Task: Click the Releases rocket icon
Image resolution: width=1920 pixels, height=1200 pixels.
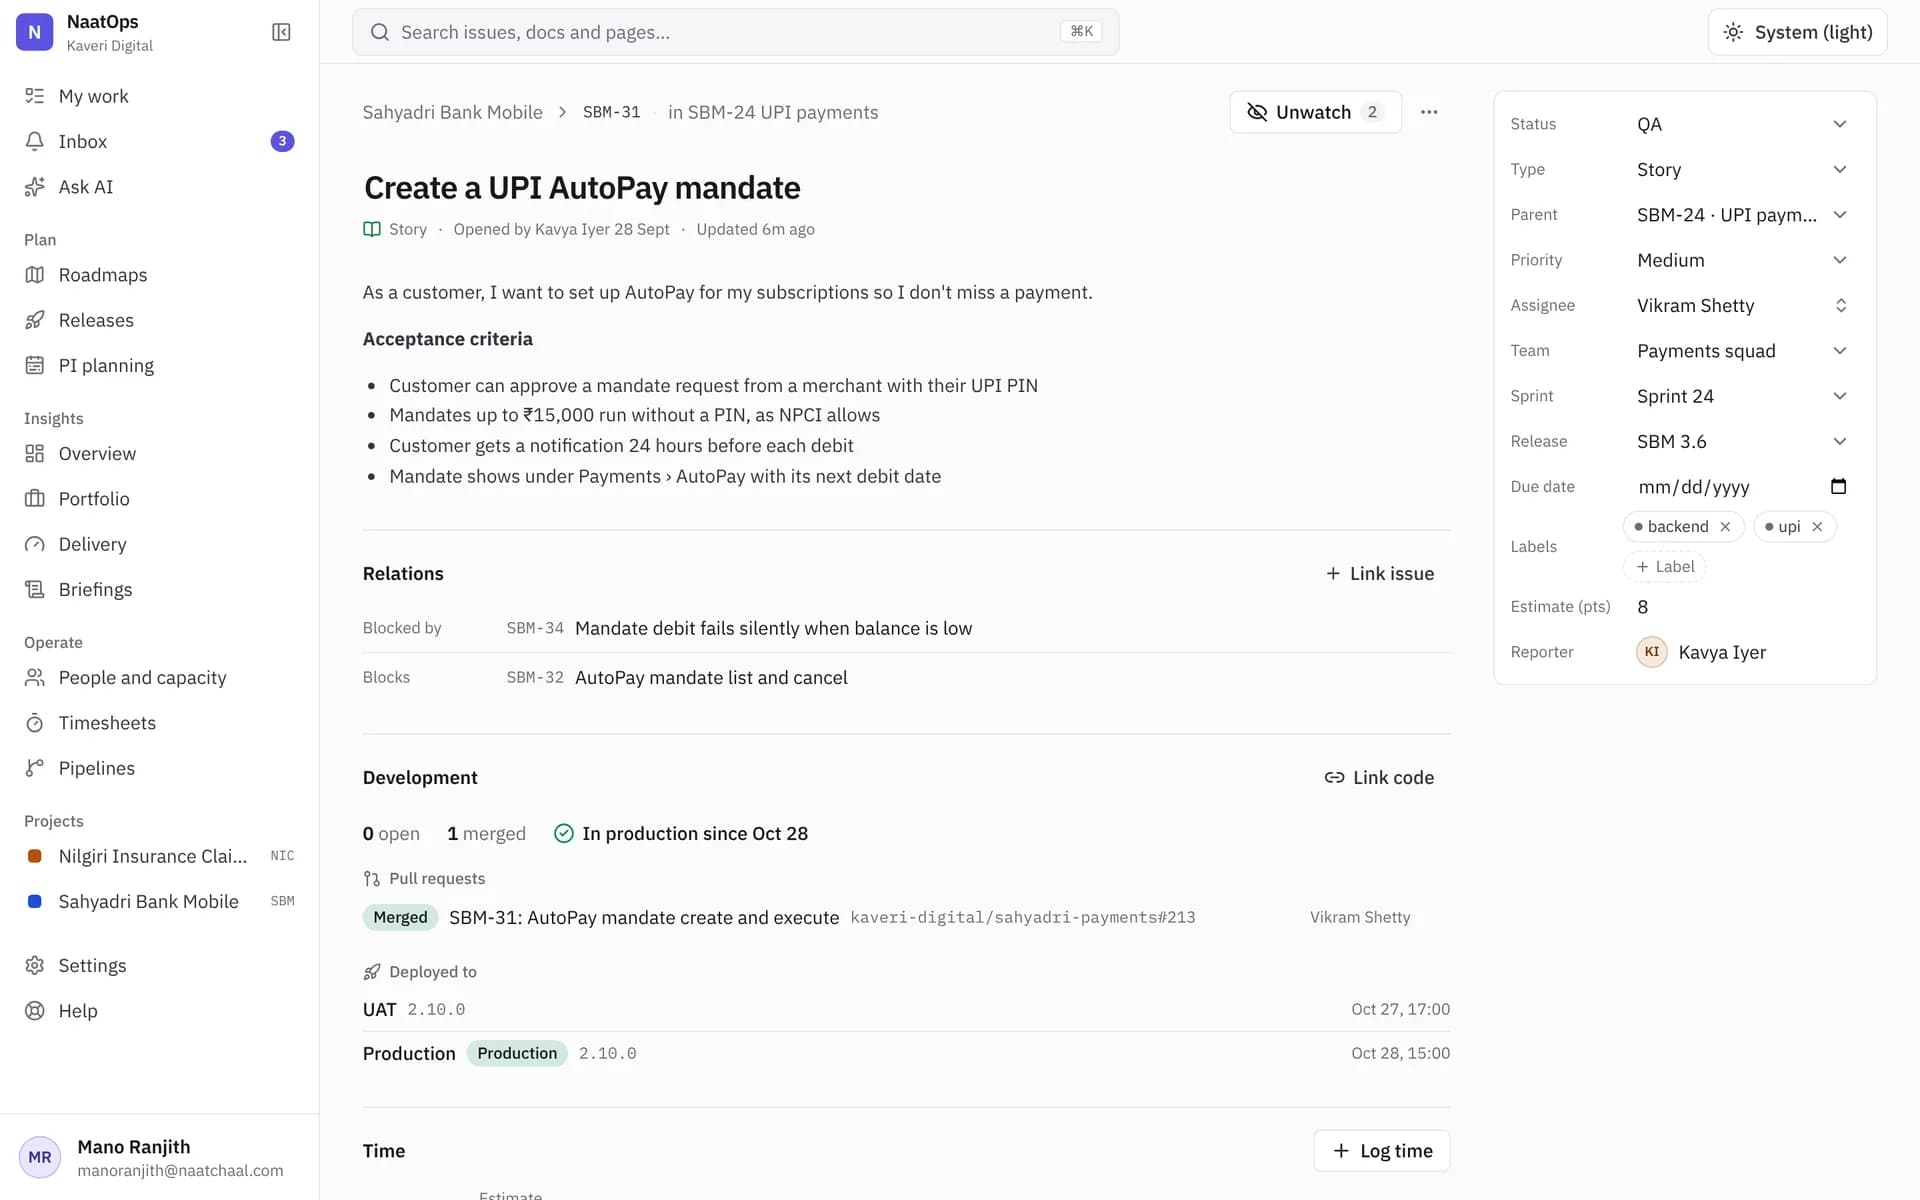Action: pos(35,320)
